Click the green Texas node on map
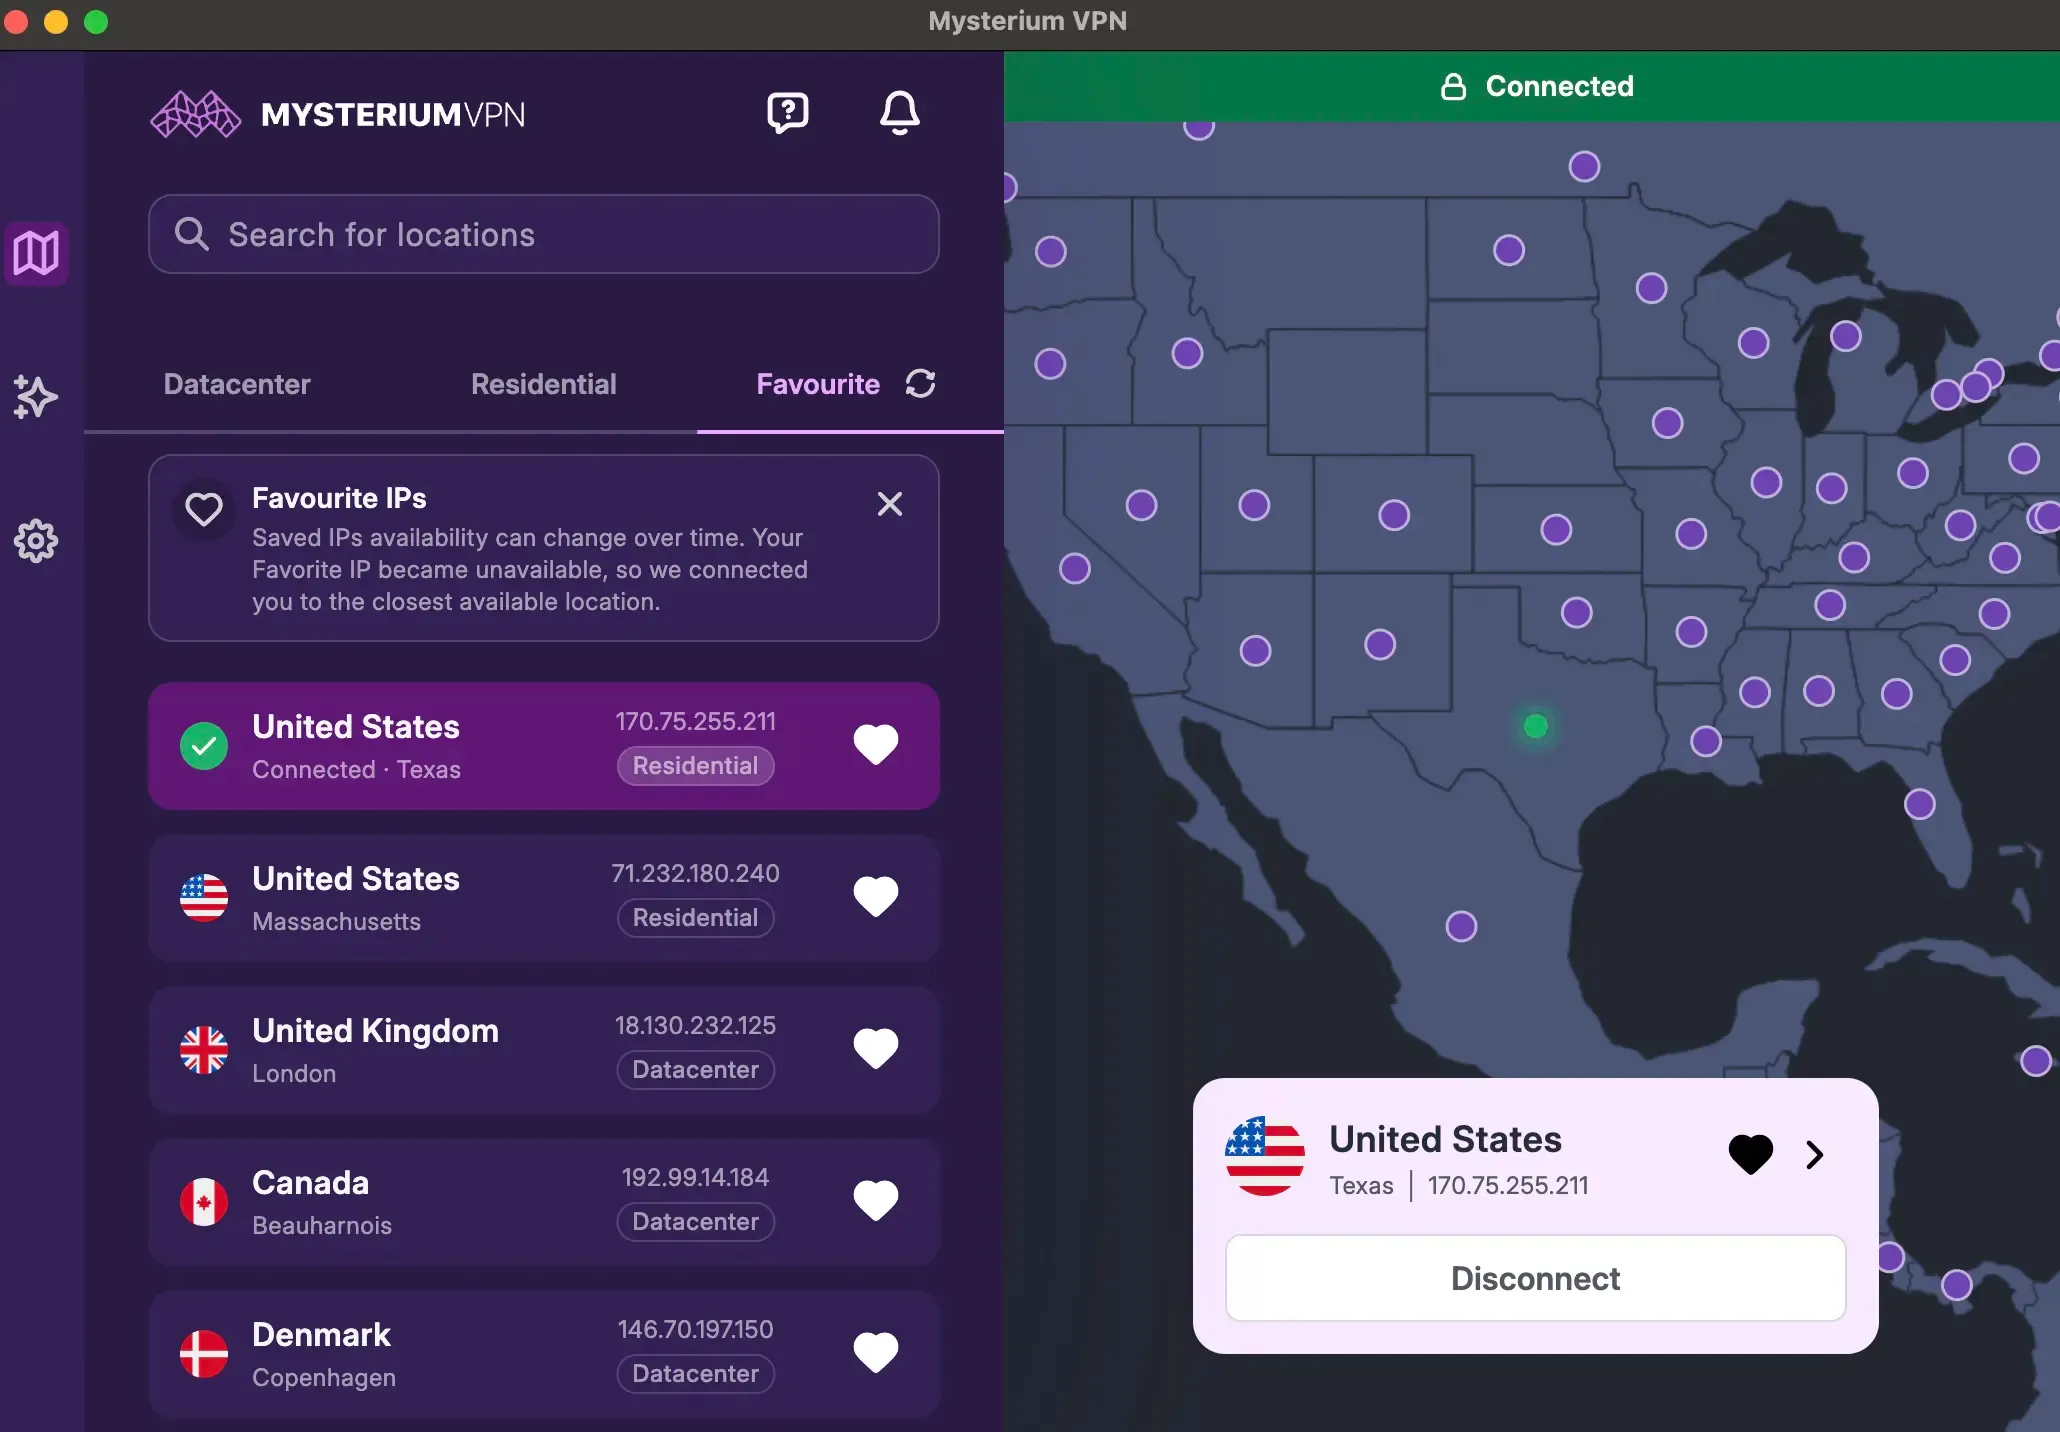This screenshot has width=2060, height=1432. [x=1536, y=726]
